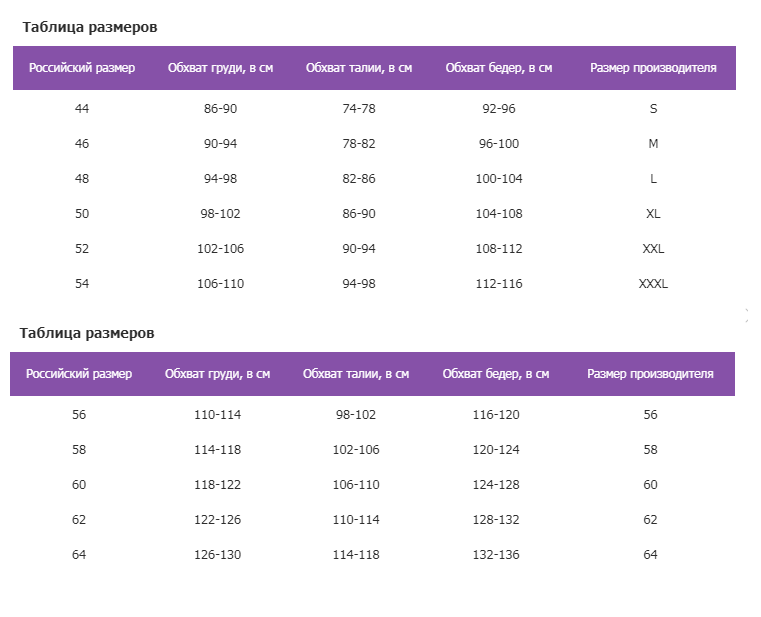This screenshot has height=617, width=761.
Task: Click waist measurement 82-86 cell
Action: tap(359, 178)
